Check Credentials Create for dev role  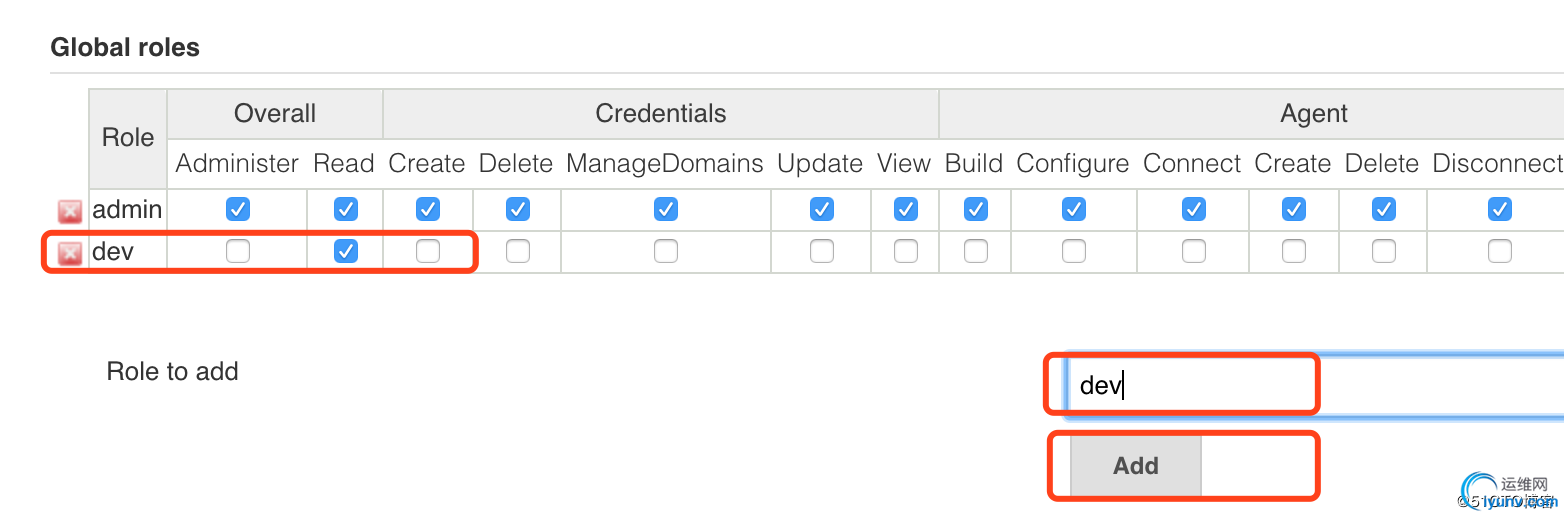click(x=427, y=251)
